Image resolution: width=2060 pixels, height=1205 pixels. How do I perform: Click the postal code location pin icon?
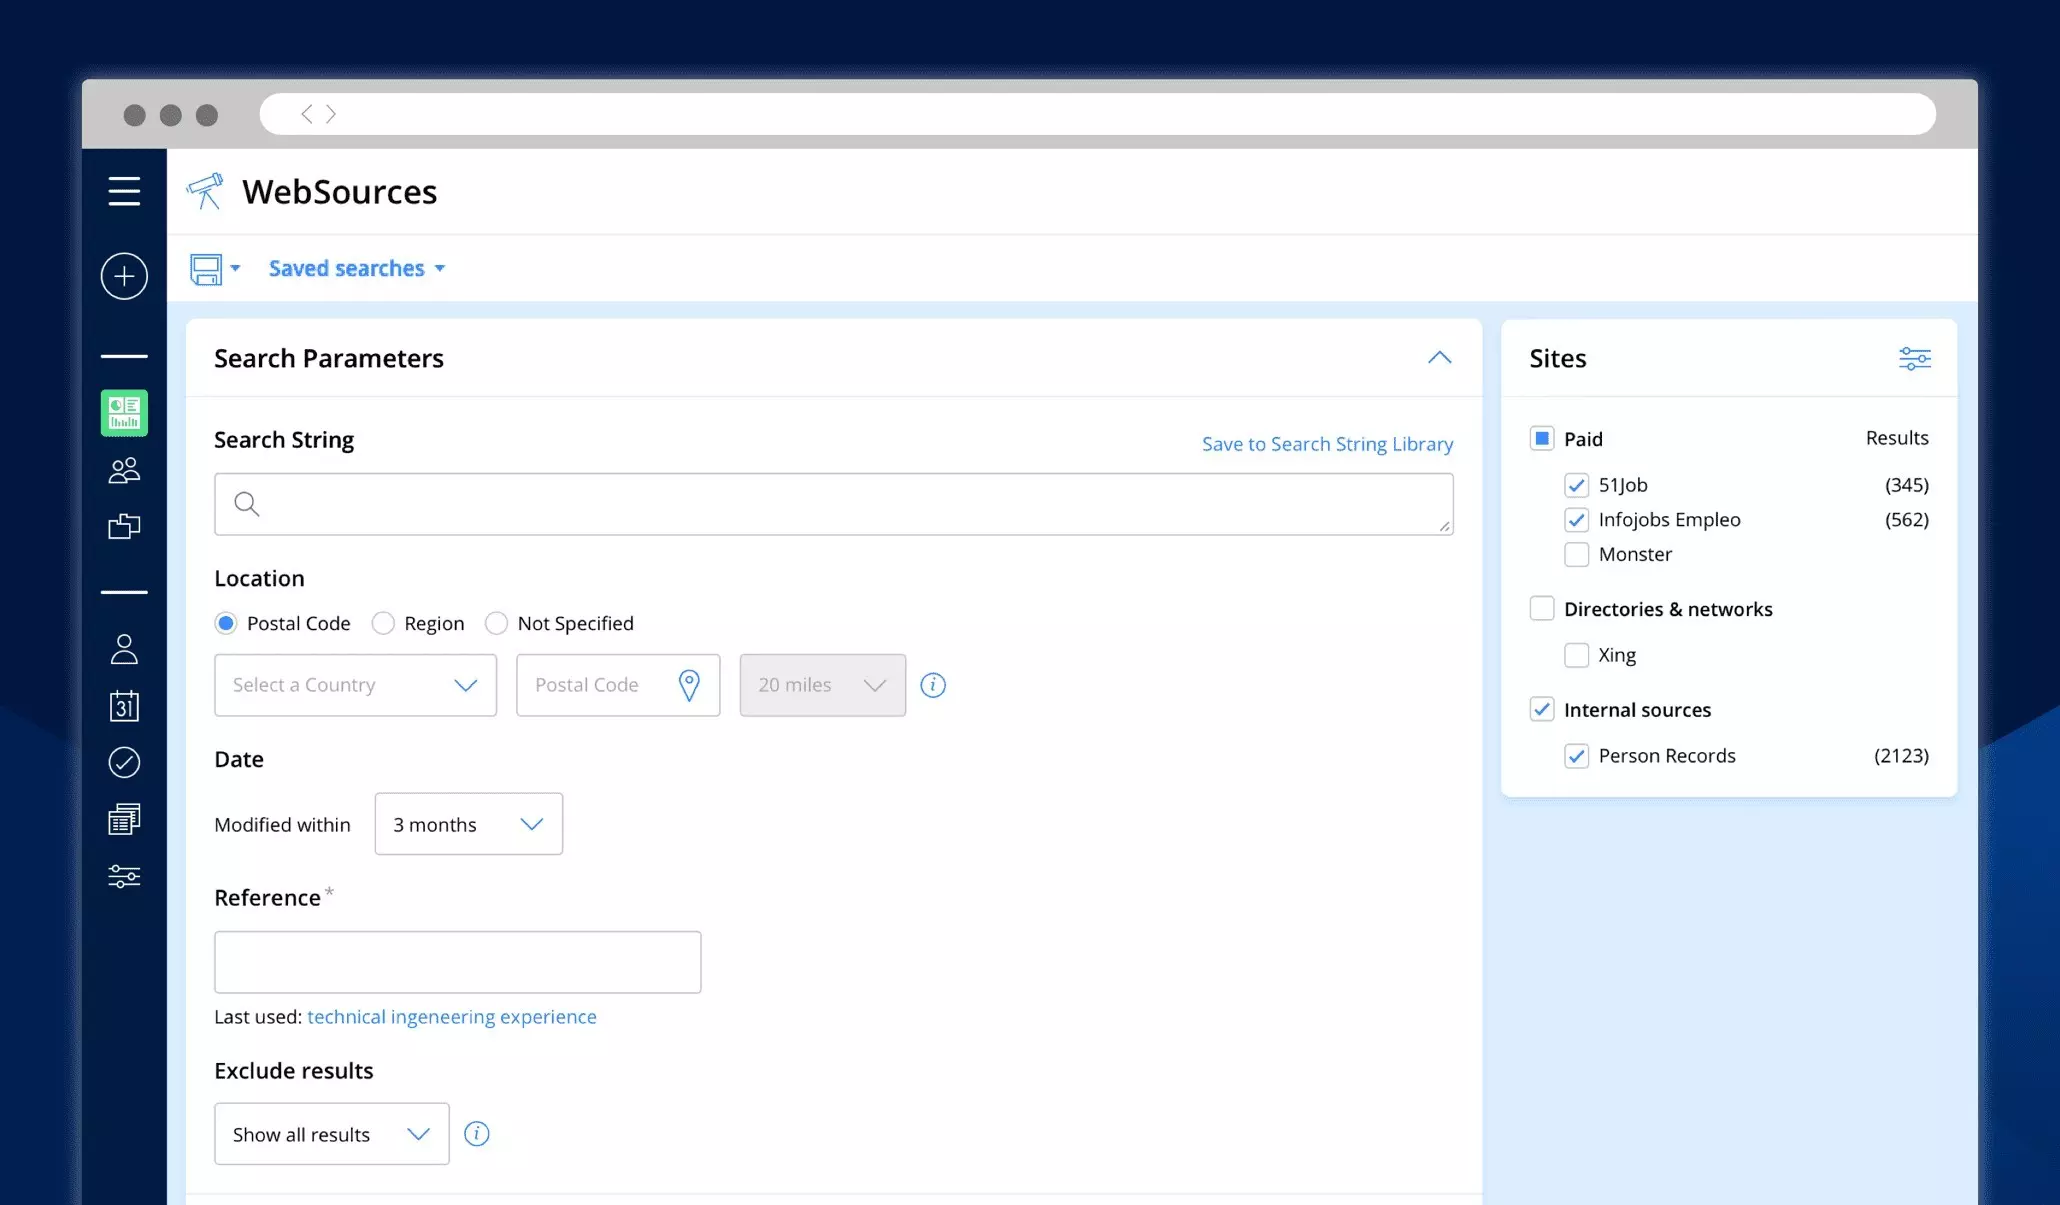tap(689, 685)
